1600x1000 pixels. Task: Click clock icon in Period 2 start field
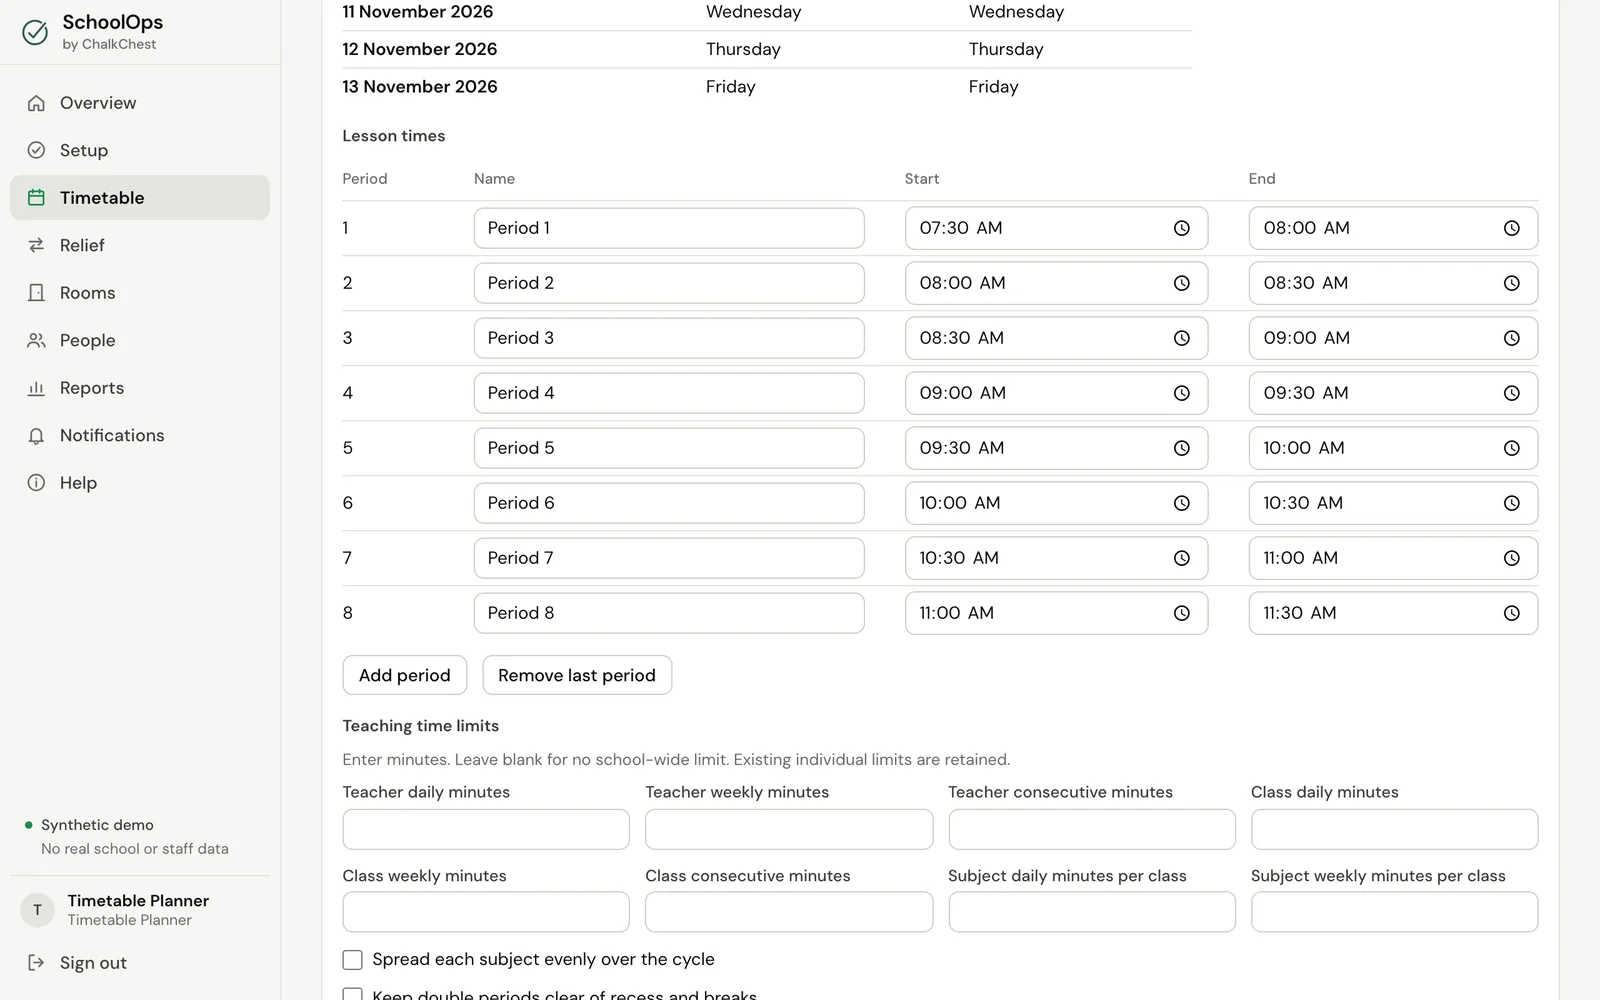1181,283
